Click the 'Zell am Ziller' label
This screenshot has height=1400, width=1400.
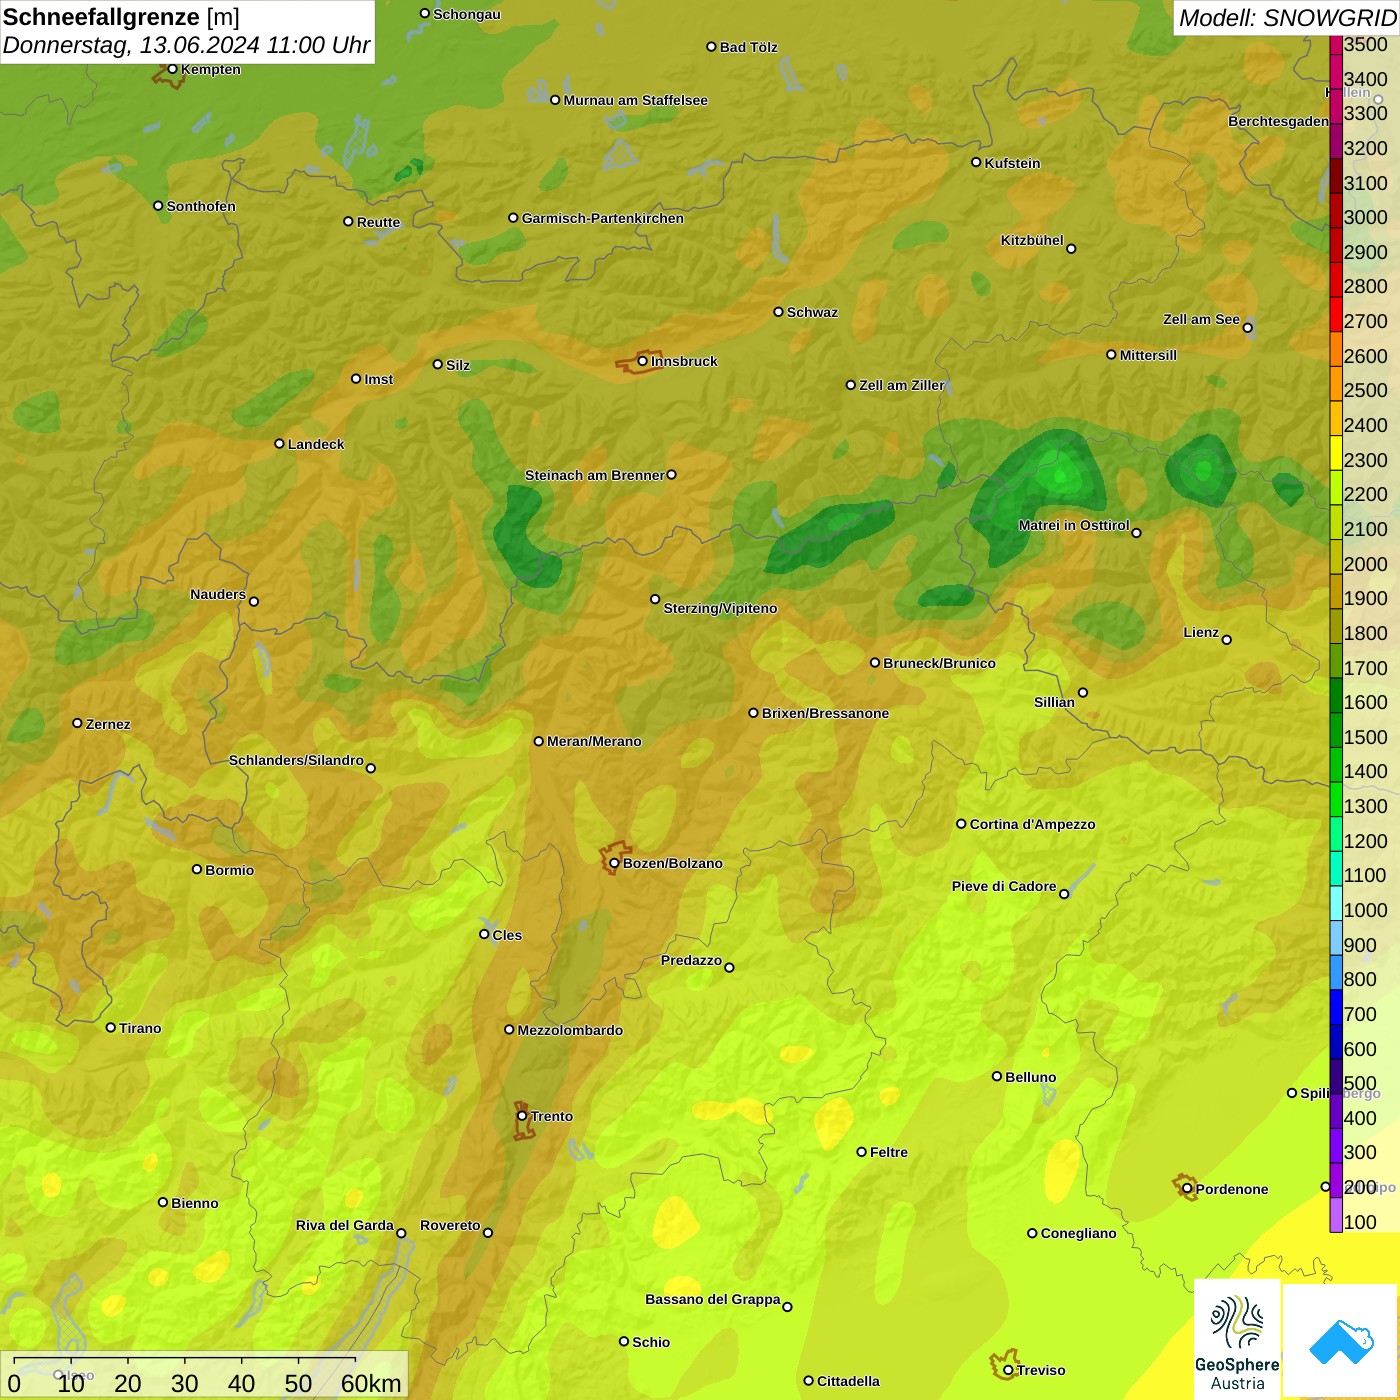(902, 385)
